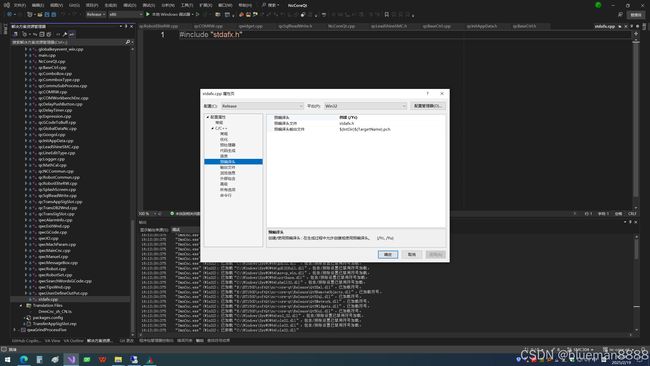
Task: Select stdafx.cpp in Solution Explorer
Action: point(48,299)
